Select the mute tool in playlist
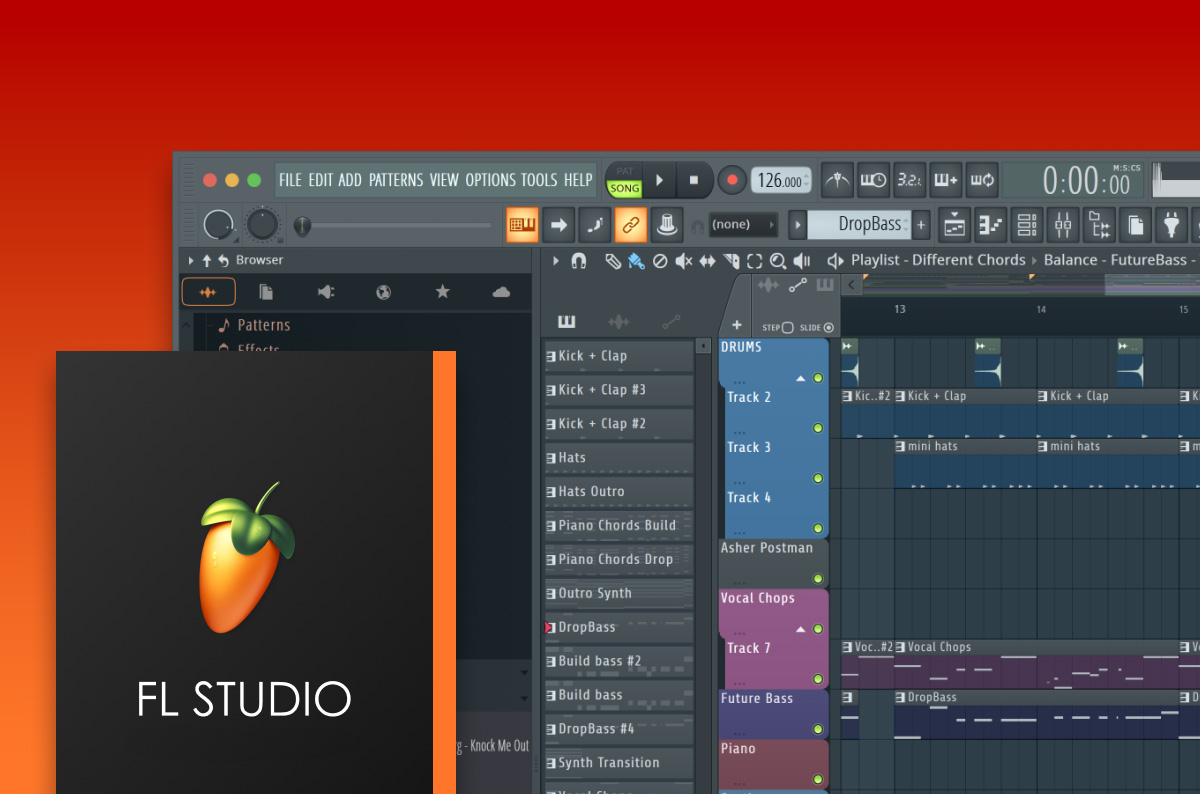Screen dimensions: 1200x794 coord(684,261)
